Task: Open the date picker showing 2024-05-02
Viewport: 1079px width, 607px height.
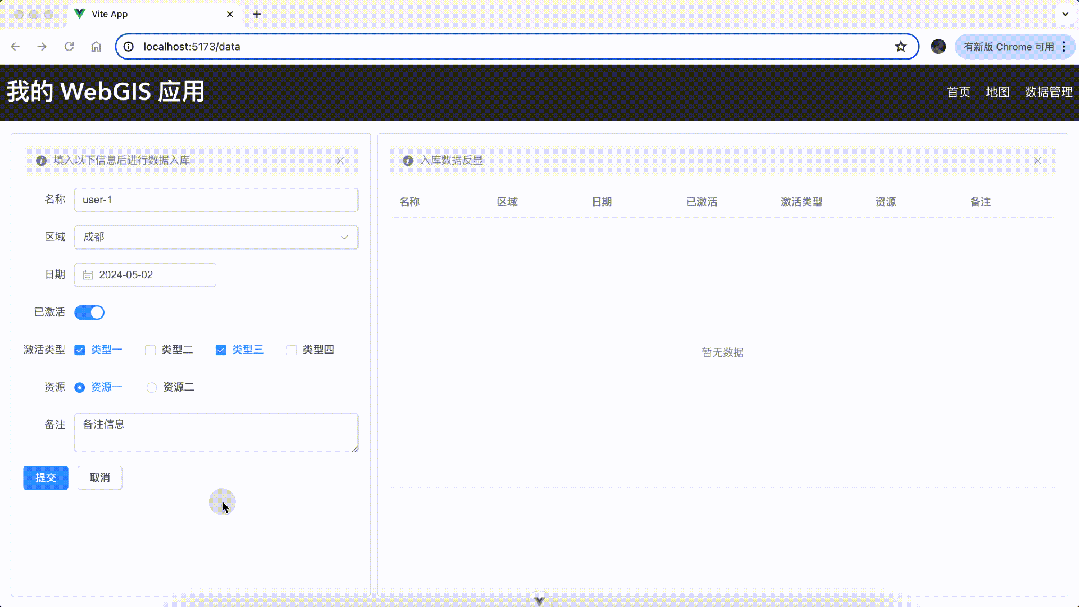Action: [146, 275]
